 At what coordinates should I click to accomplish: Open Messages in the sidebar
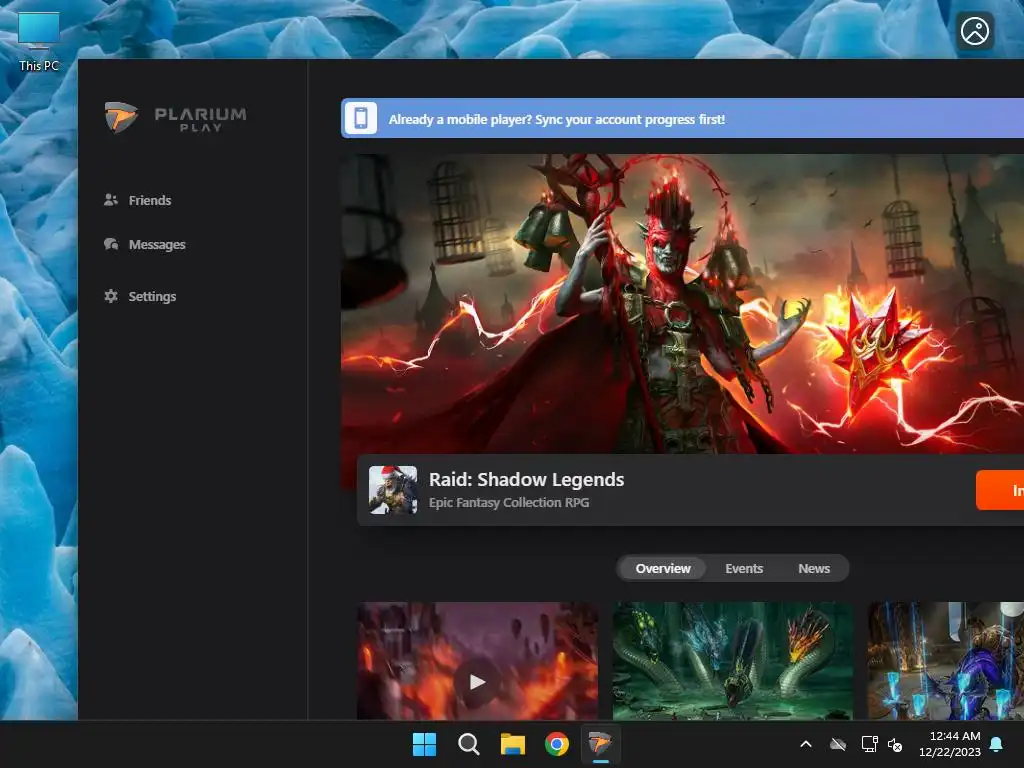click(x=145, y=244)
